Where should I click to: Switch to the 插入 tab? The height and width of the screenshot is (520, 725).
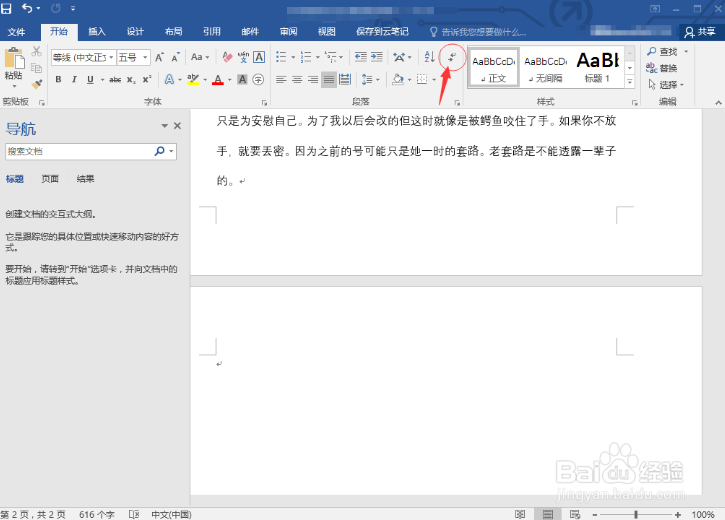(97, 31)
